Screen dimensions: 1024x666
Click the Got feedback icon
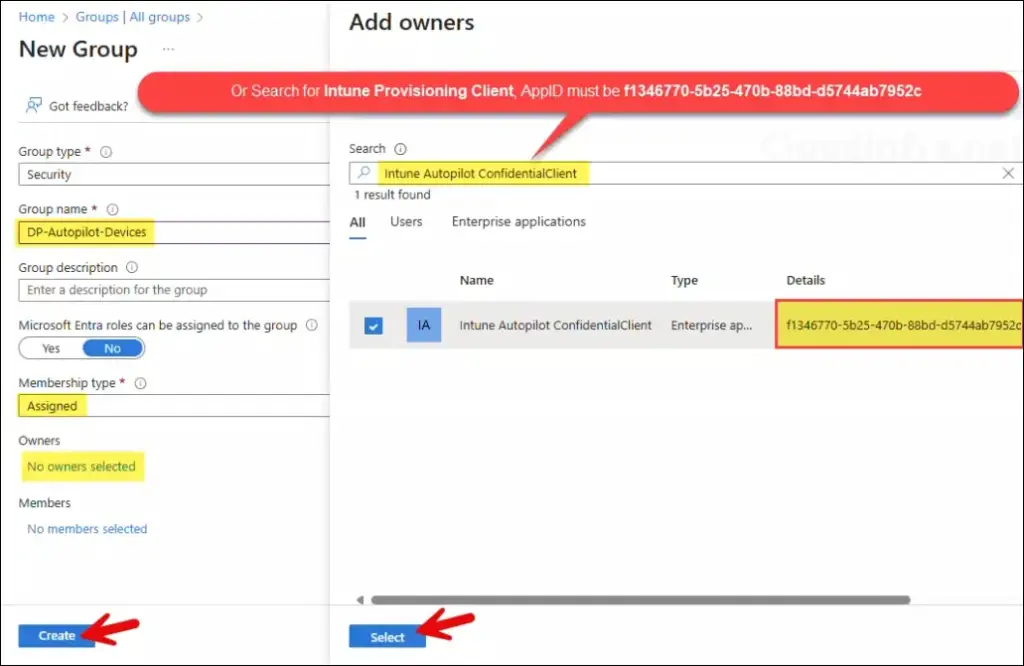tap(34, 106)
